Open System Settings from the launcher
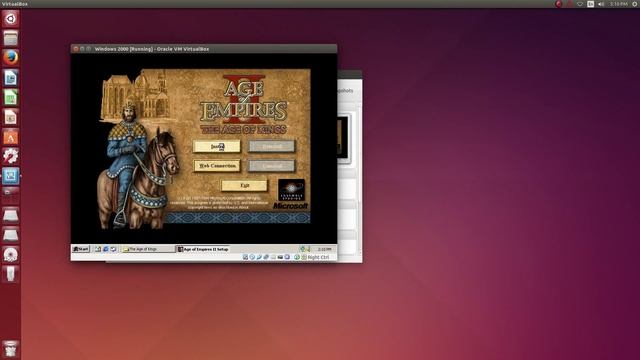This screenshot has height=360, width=640. pos(11,156)
